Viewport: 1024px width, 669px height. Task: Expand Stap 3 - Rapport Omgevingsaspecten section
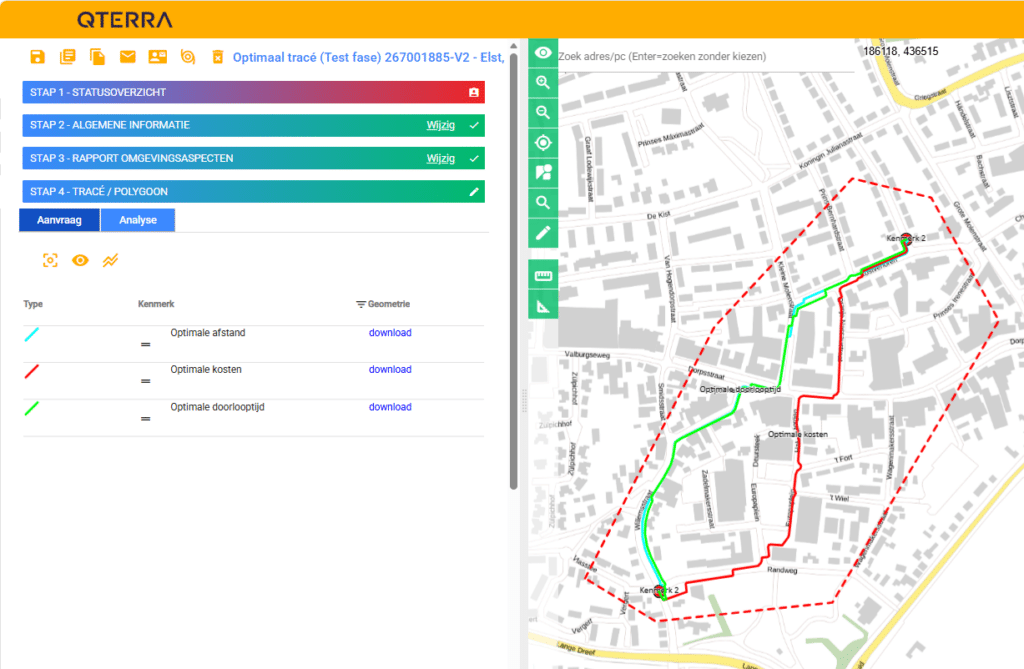[253, 159]
